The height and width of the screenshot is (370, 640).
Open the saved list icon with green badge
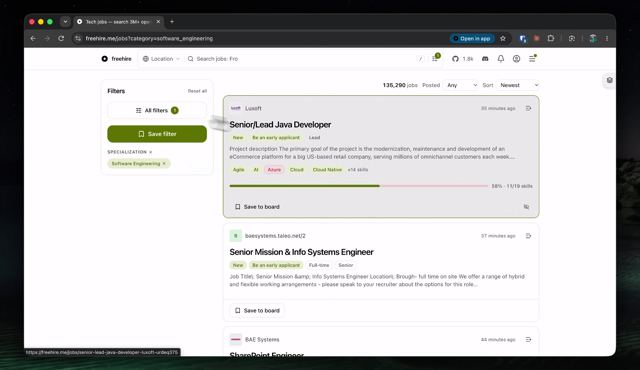coord(435,58)
